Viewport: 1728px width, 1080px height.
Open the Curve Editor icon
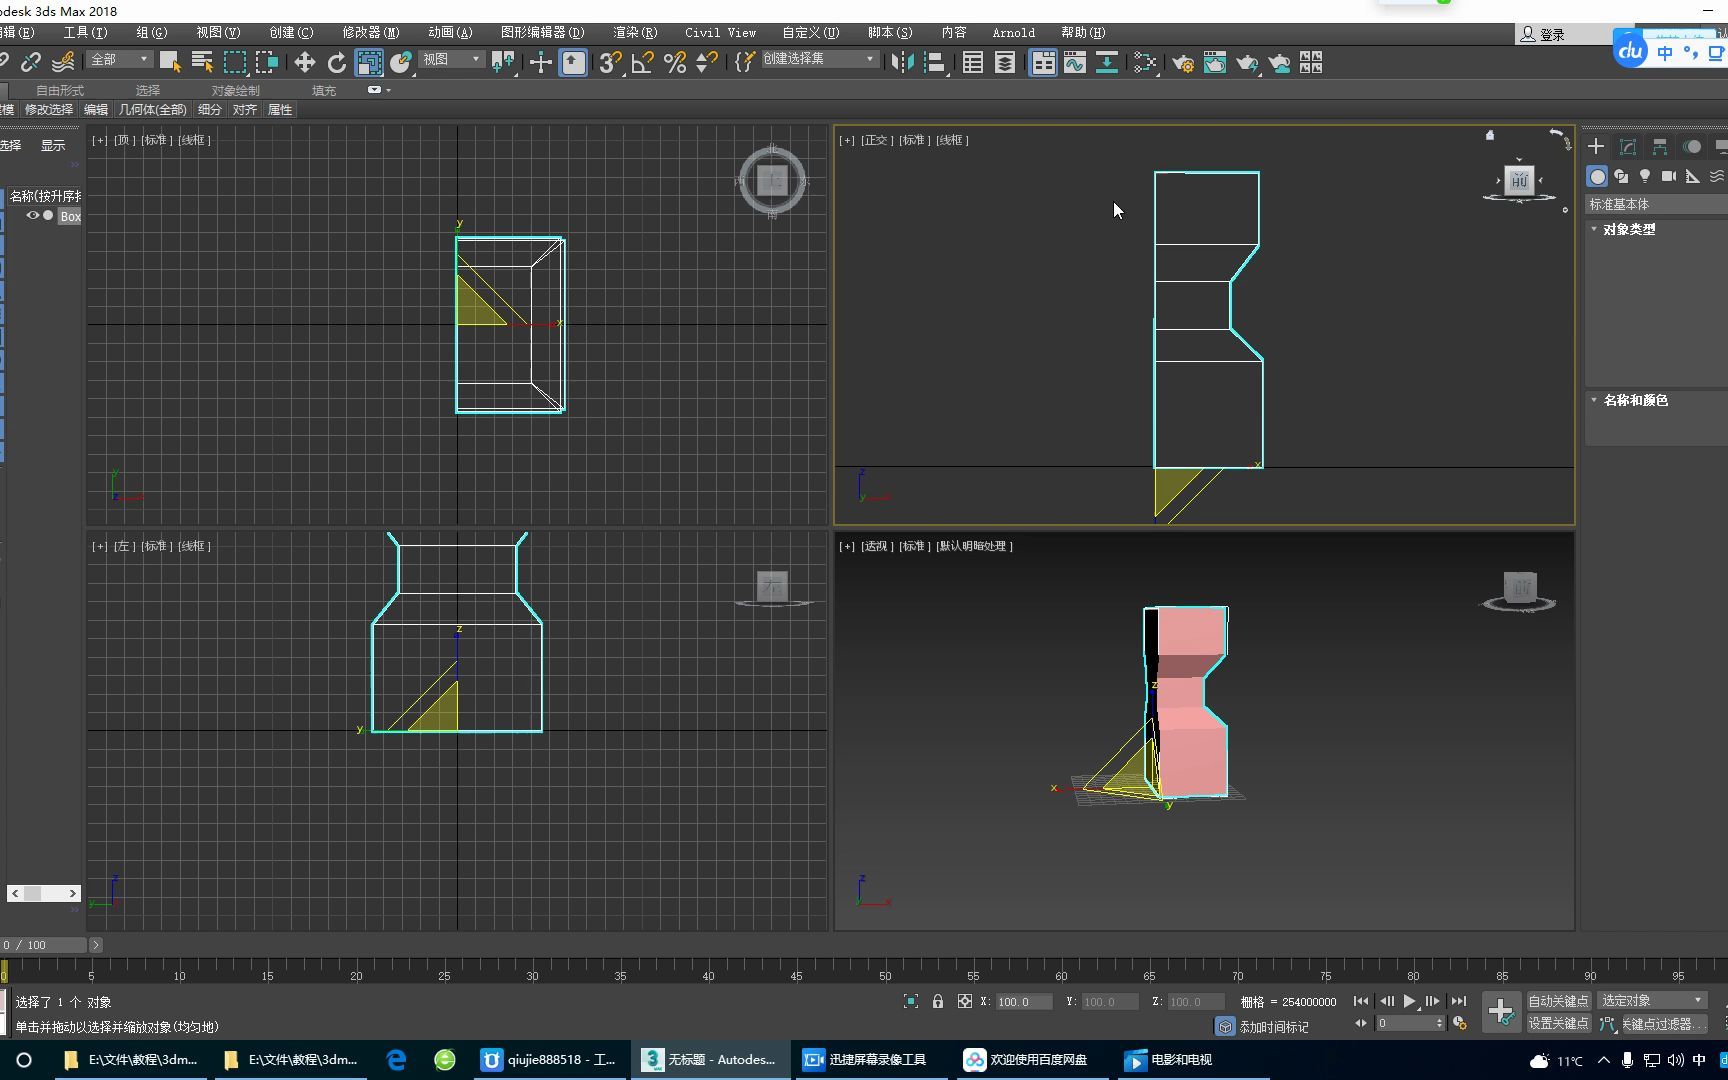click(x=1075, y=63)
